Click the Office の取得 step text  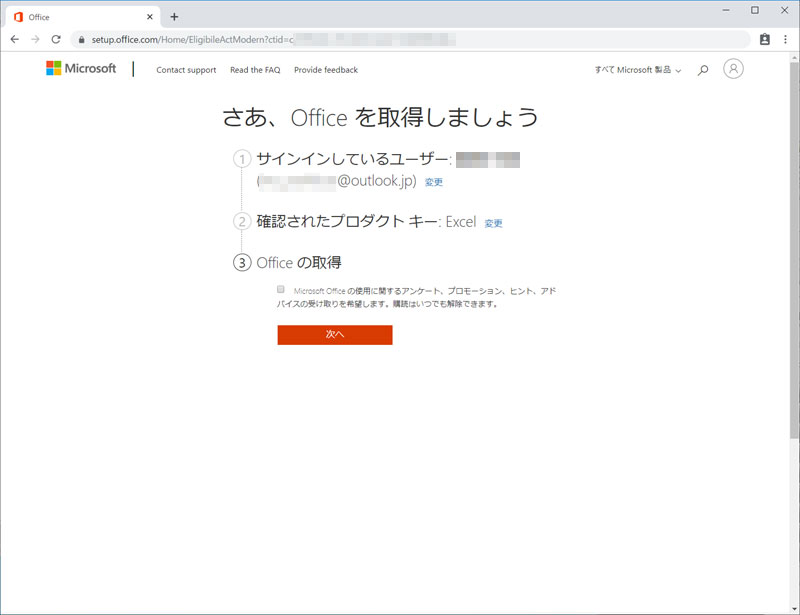pyautogui.click(x=299, y=263)
